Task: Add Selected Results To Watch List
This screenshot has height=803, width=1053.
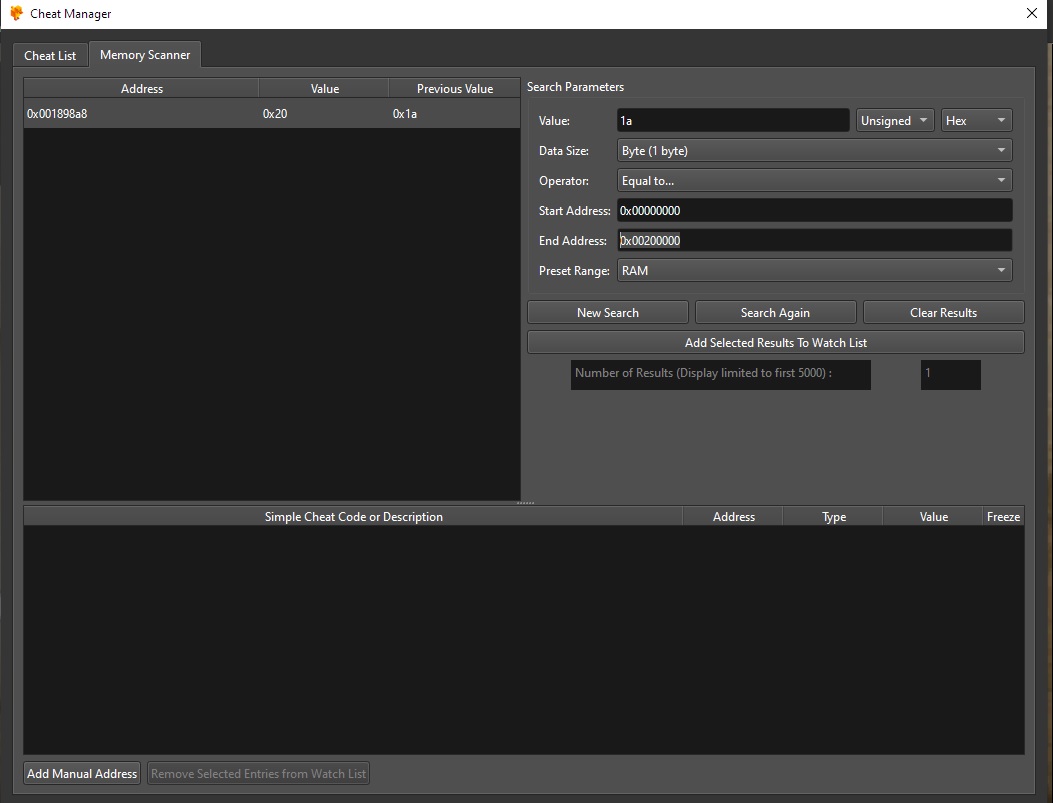Action: (775, 343)
